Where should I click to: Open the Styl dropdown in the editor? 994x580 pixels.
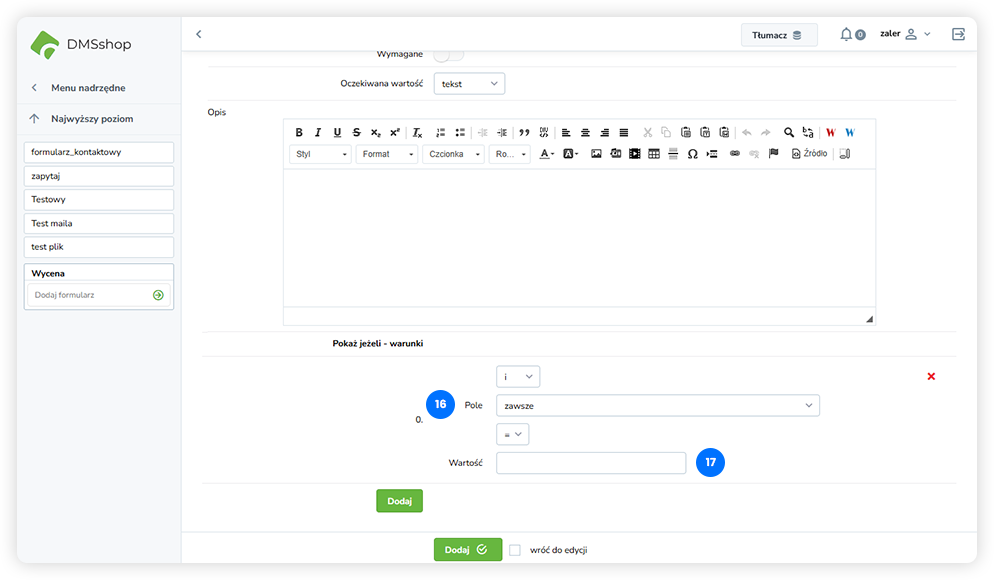click(x=321, y=154)
